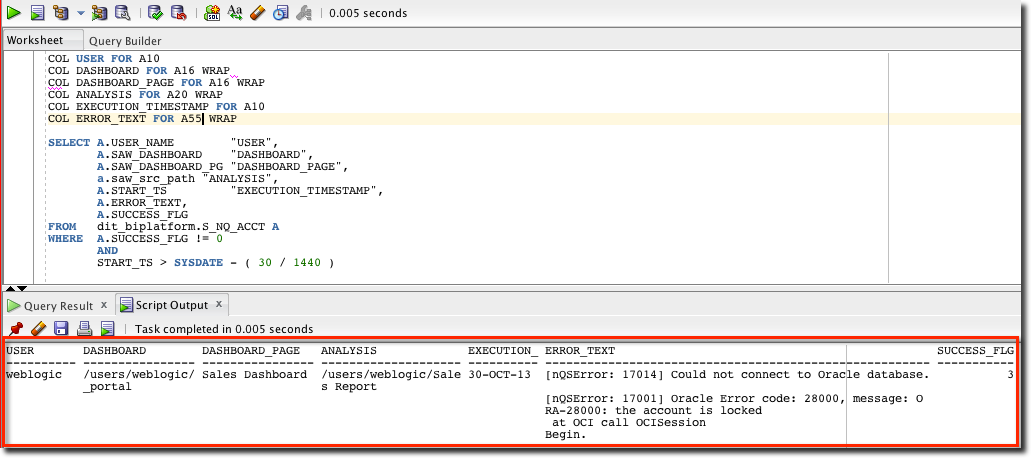Click the 'A.SUCCESS_FLG != 0' condition
This screenshot has height=458, width=1031.
coord(160,239)
